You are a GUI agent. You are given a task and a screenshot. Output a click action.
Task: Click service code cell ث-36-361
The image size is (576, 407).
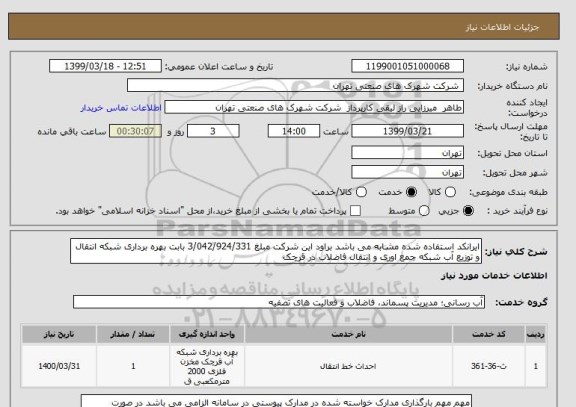pyautogui.click(x=489, y=366)
